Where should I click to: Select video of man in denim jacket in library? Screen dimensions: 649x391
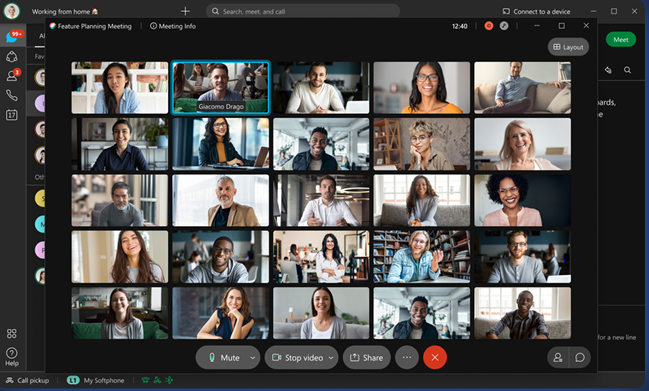coord(422,257)
